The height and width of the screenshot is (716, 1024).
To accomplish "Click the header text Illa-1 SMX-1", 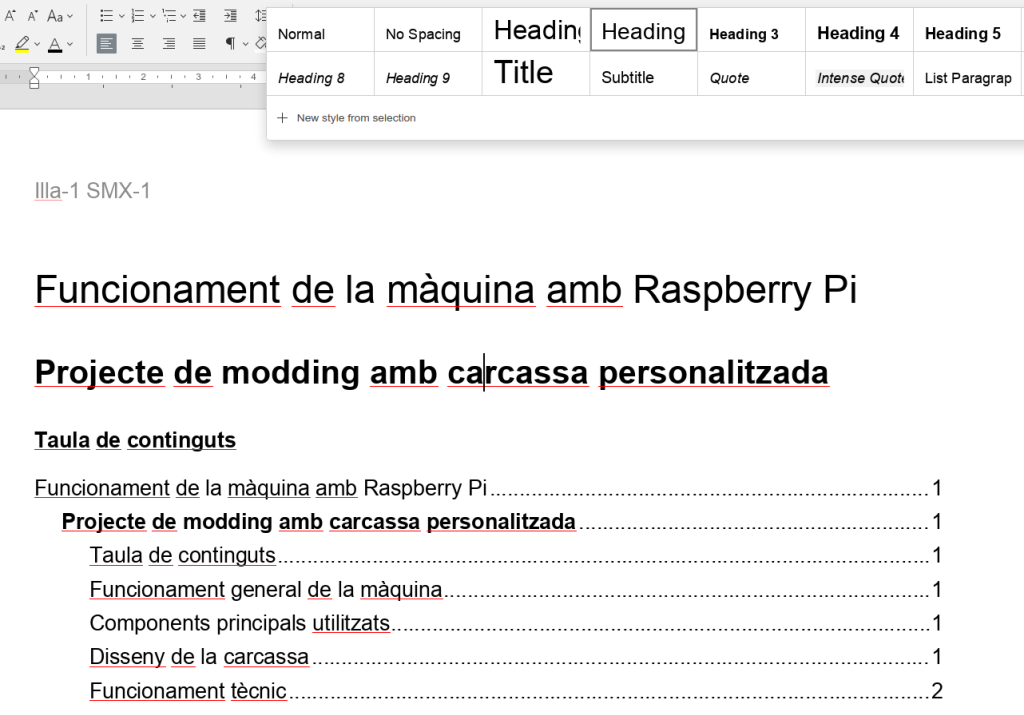I will point(92,191).
